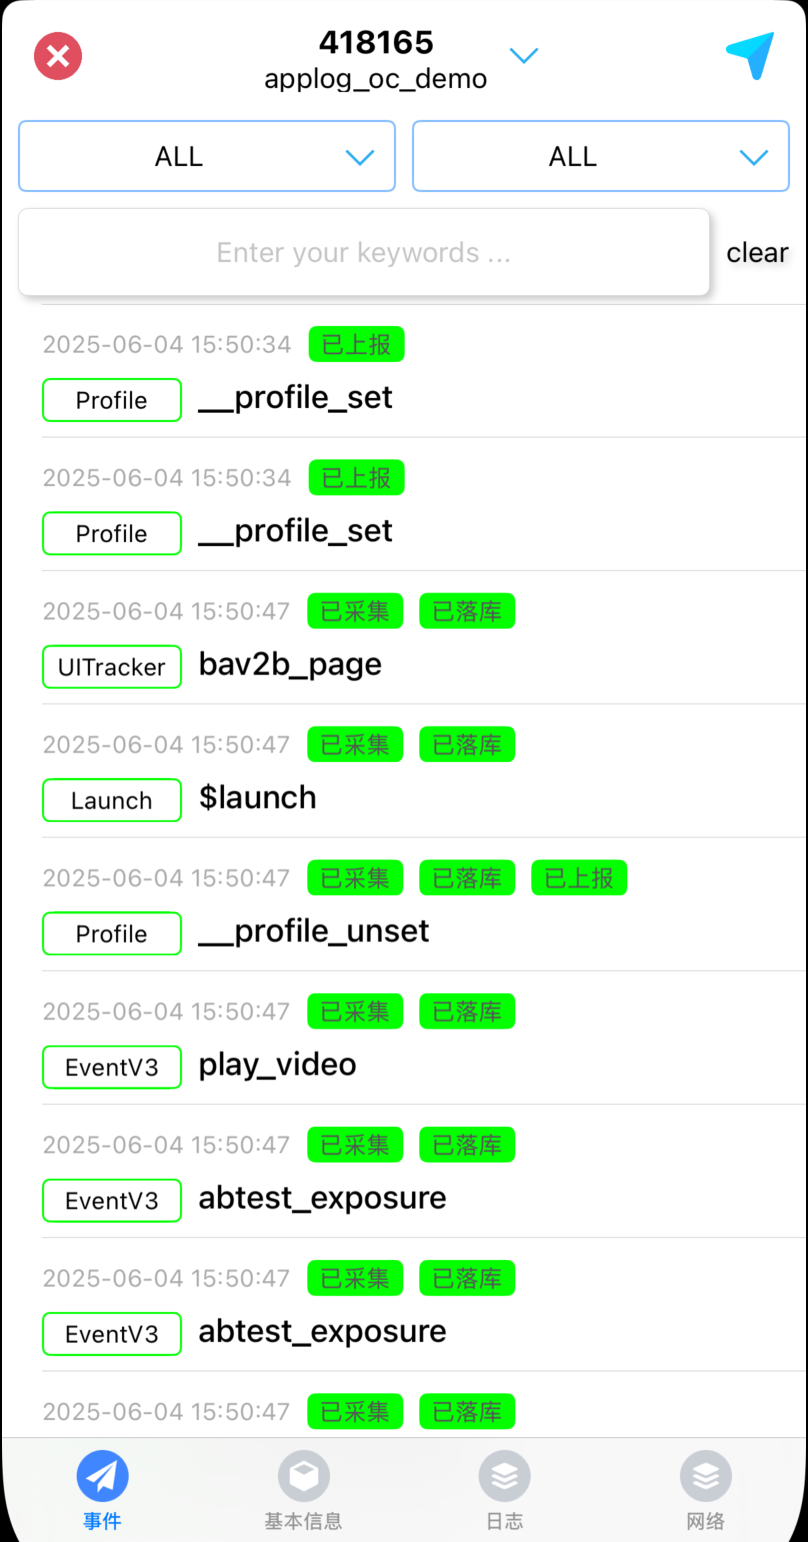Click the 已上报 tag on __profile_unset row
The image size is (808, 1542).
click(x=579, y=878)
